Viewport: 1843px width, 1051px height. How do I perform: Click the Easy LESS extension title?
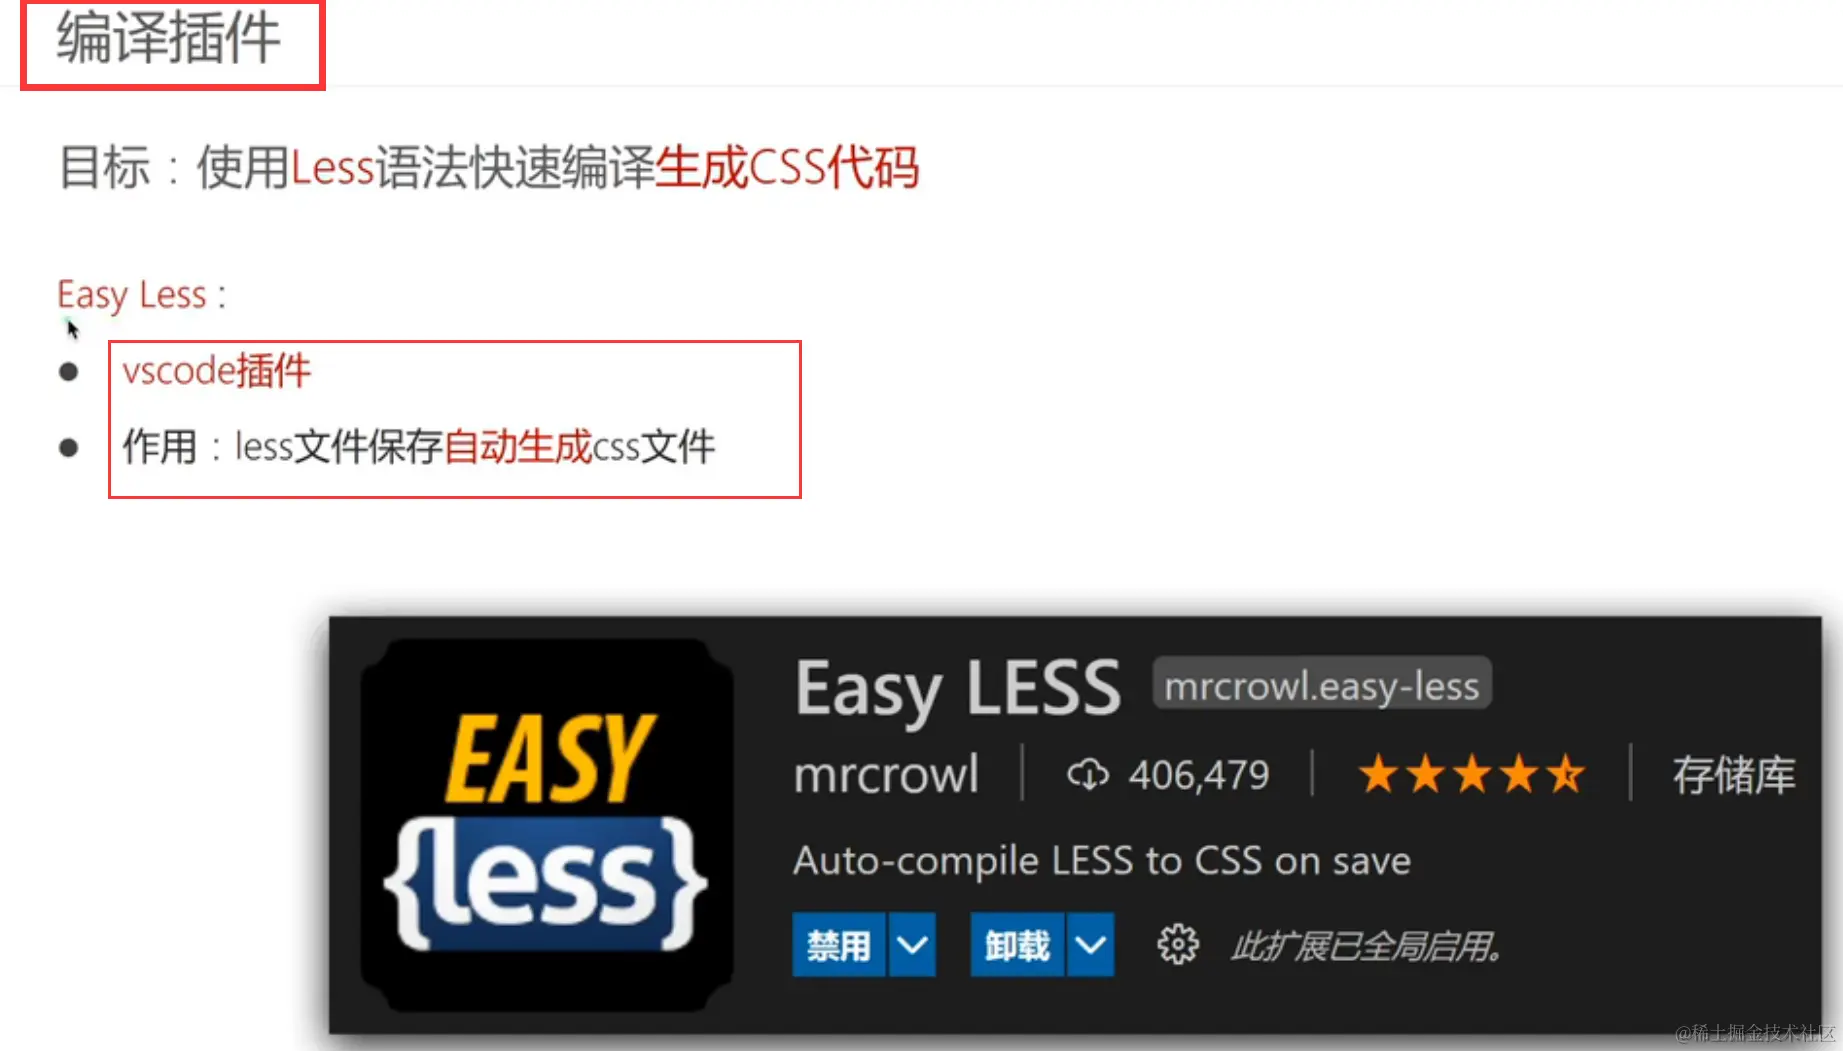point(957,690)
